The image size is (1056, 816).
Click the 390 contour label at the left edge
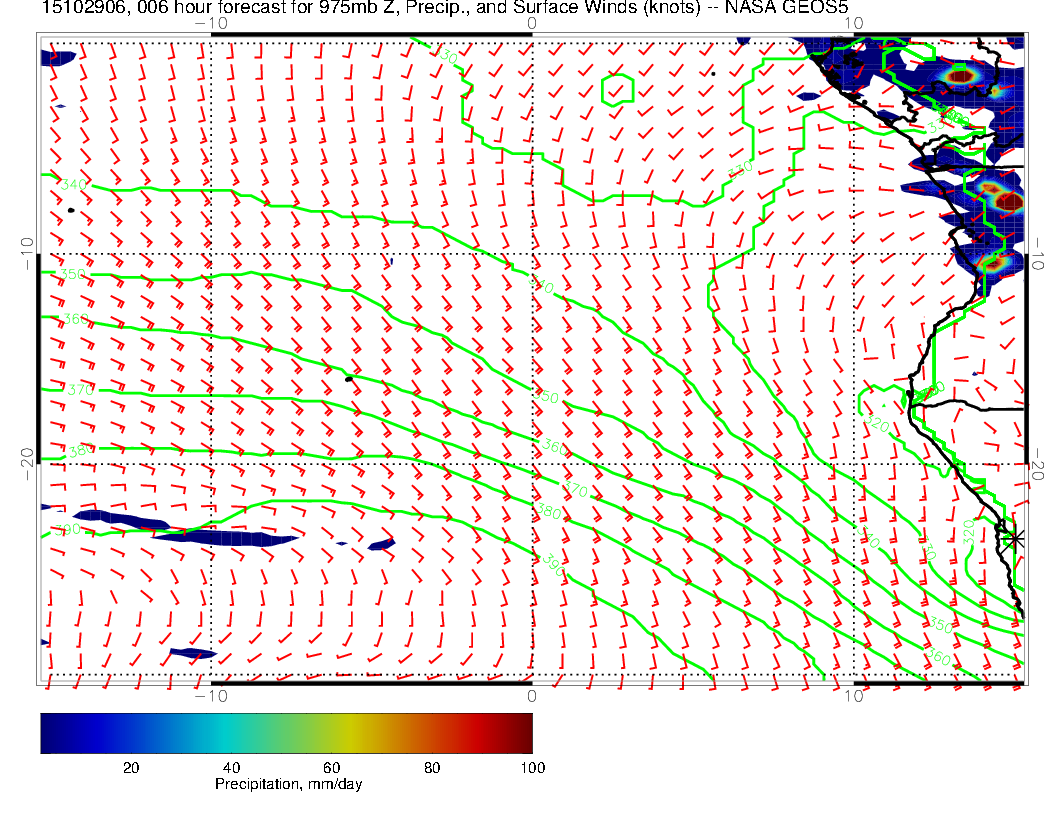68,529
